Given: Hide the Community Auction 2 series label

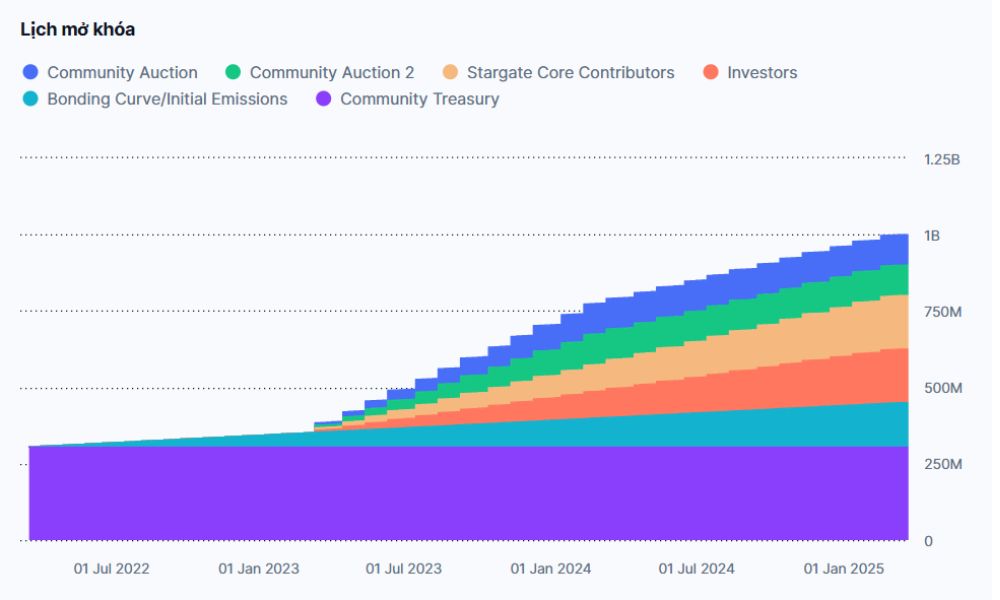Looking at the screenshot, I should click(x=331, y=72).
